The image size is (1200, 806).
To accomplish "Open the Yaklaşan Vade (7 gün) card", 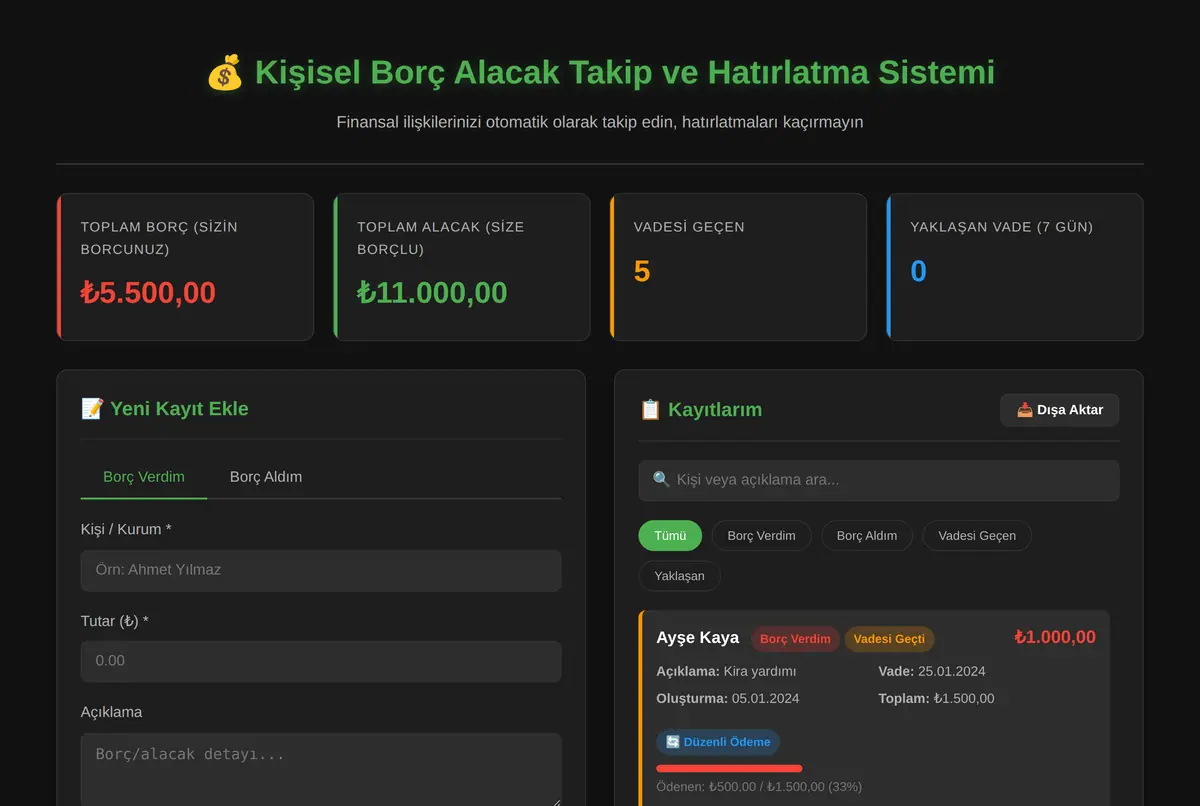I will pos(1015,267).
